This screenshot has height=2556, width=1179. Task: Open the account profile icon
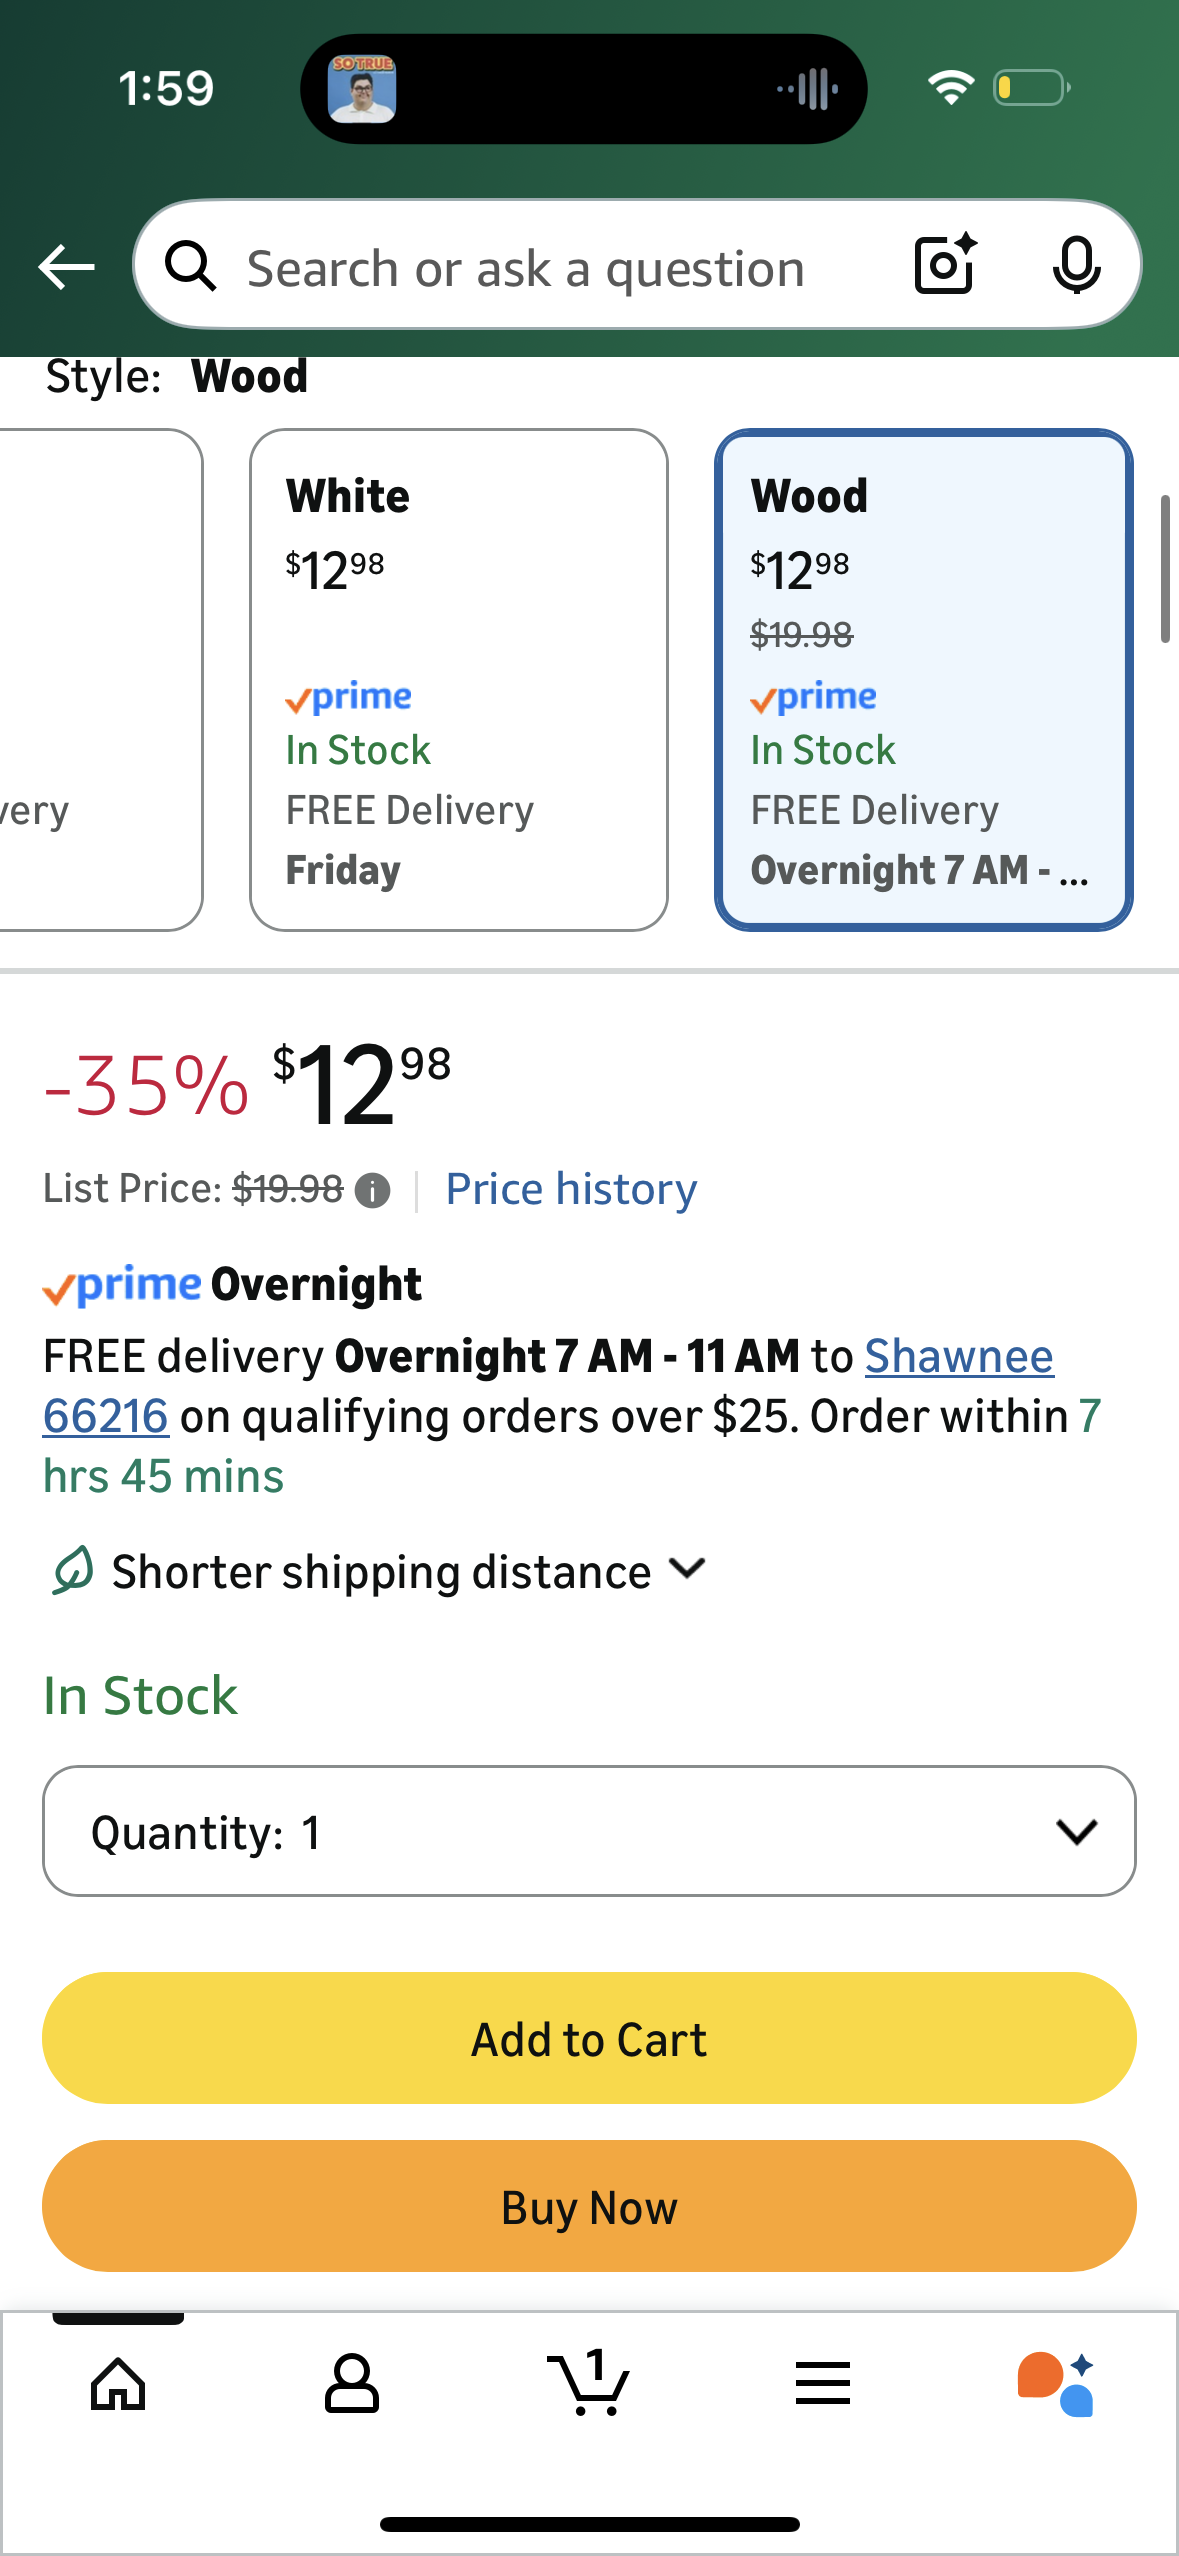[352, 2384]
